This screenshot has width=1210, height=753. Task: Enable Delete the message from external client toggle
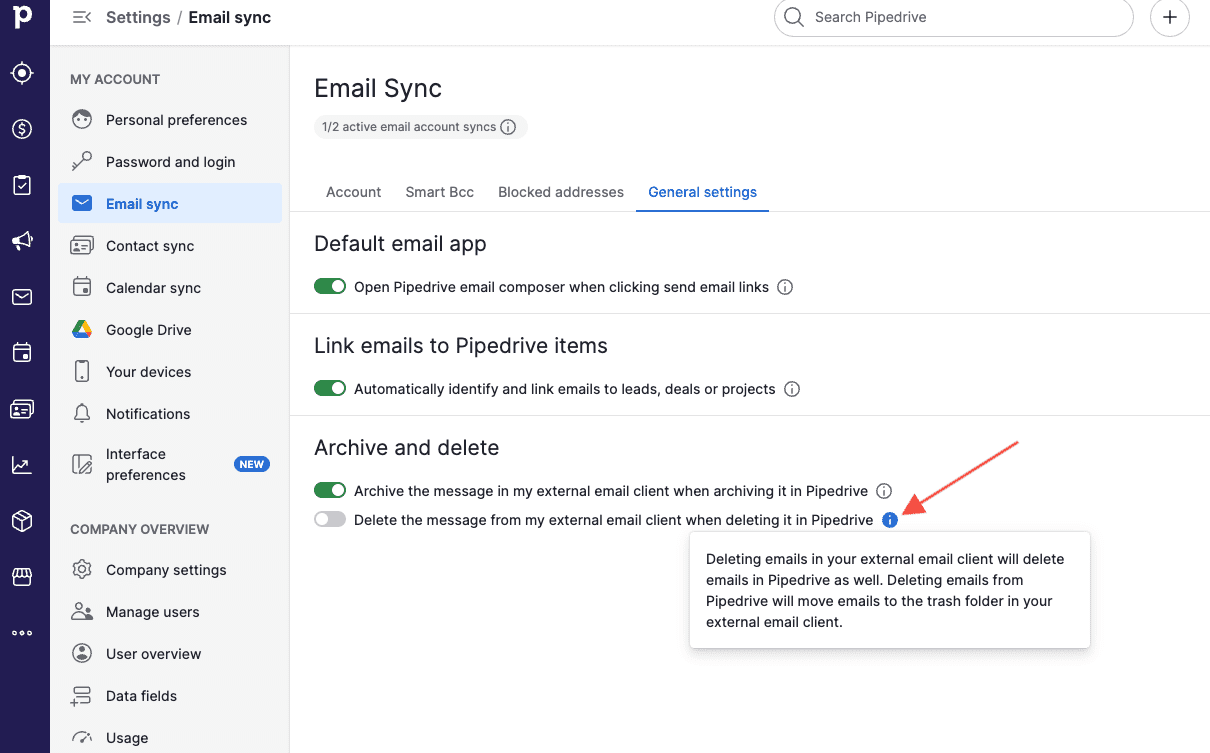pyautogui.click(x=330, y=520)
